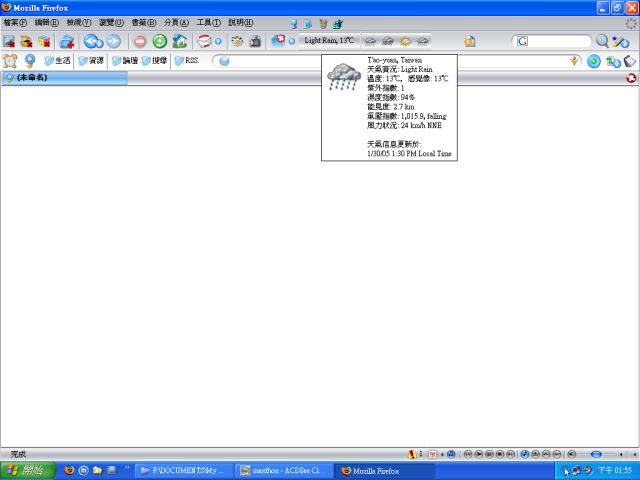
Task: Open the 說明(H) menu
Action: pyautogui.click(x=240, y=23)
